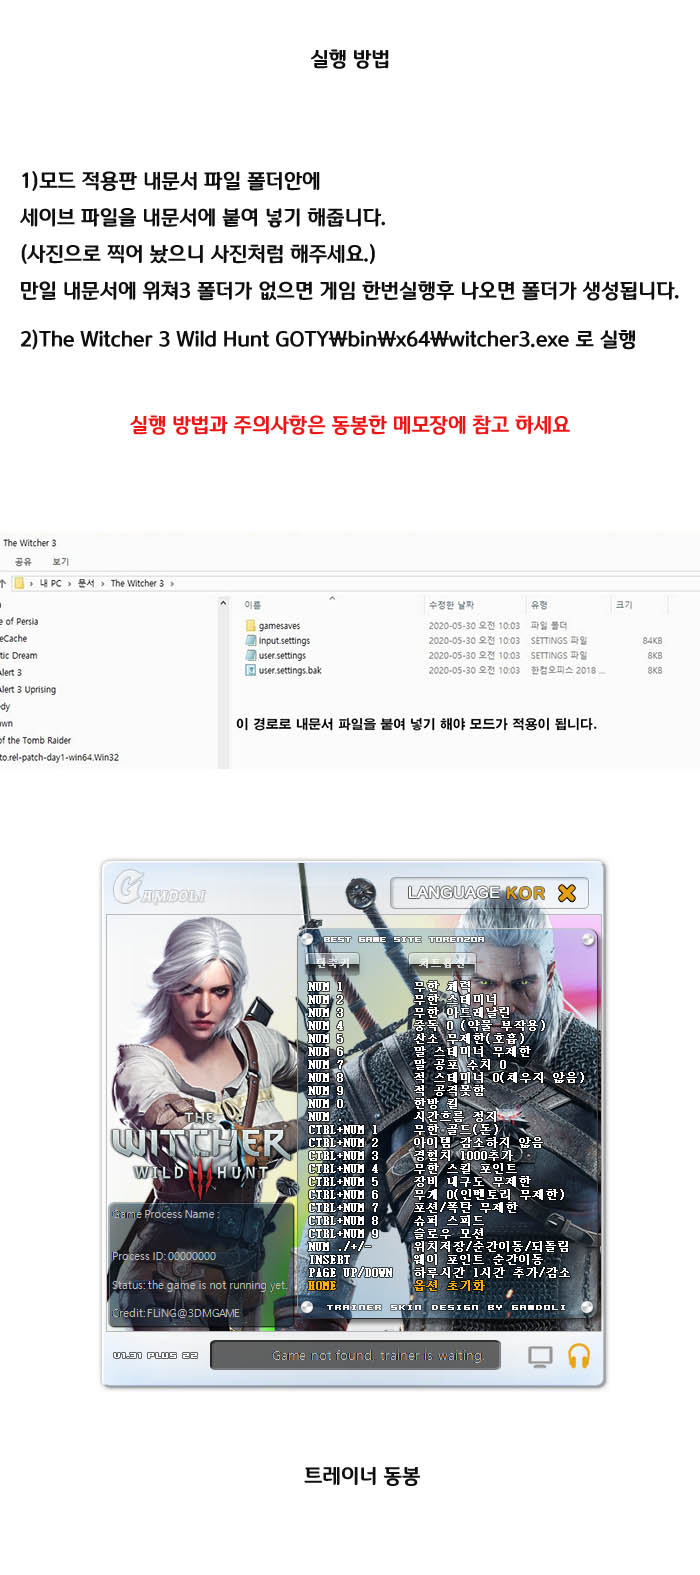Select the rel-patch-day1-win64.Win32 sidebar item

59,758
